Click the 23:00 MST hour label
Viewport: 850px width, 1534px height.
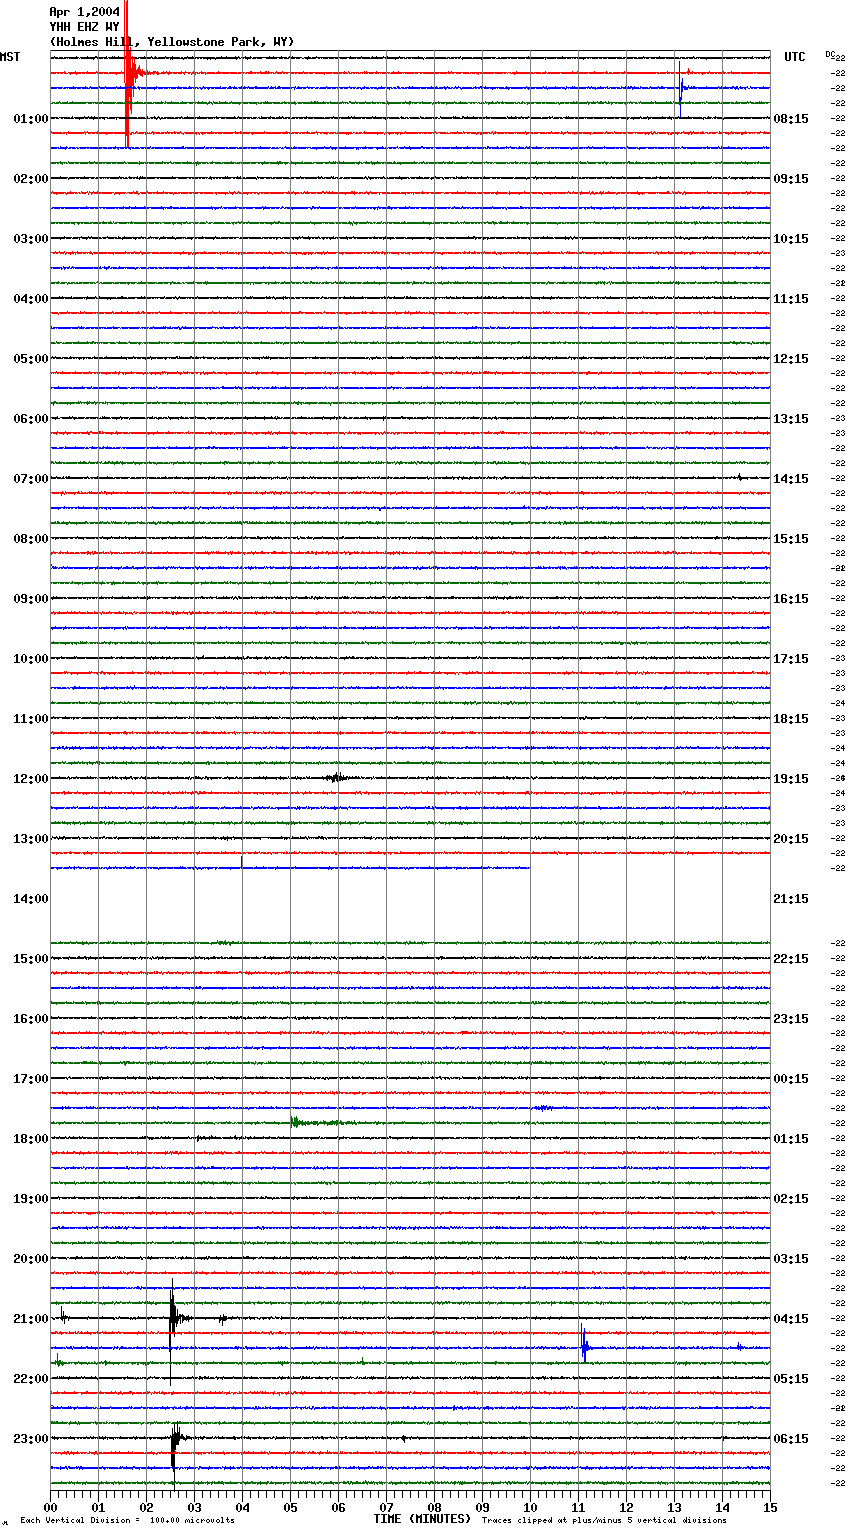[31, 1439]
